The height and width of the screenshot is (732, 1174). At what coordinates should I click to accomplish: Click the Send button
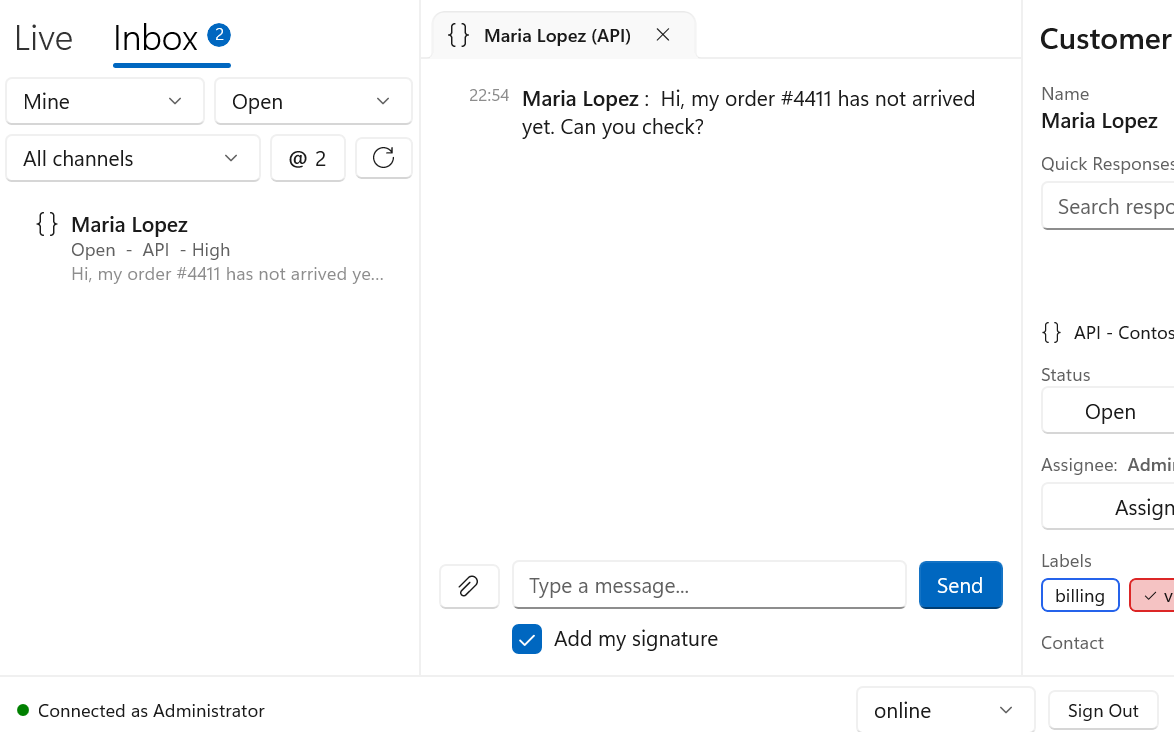[960, 585]
